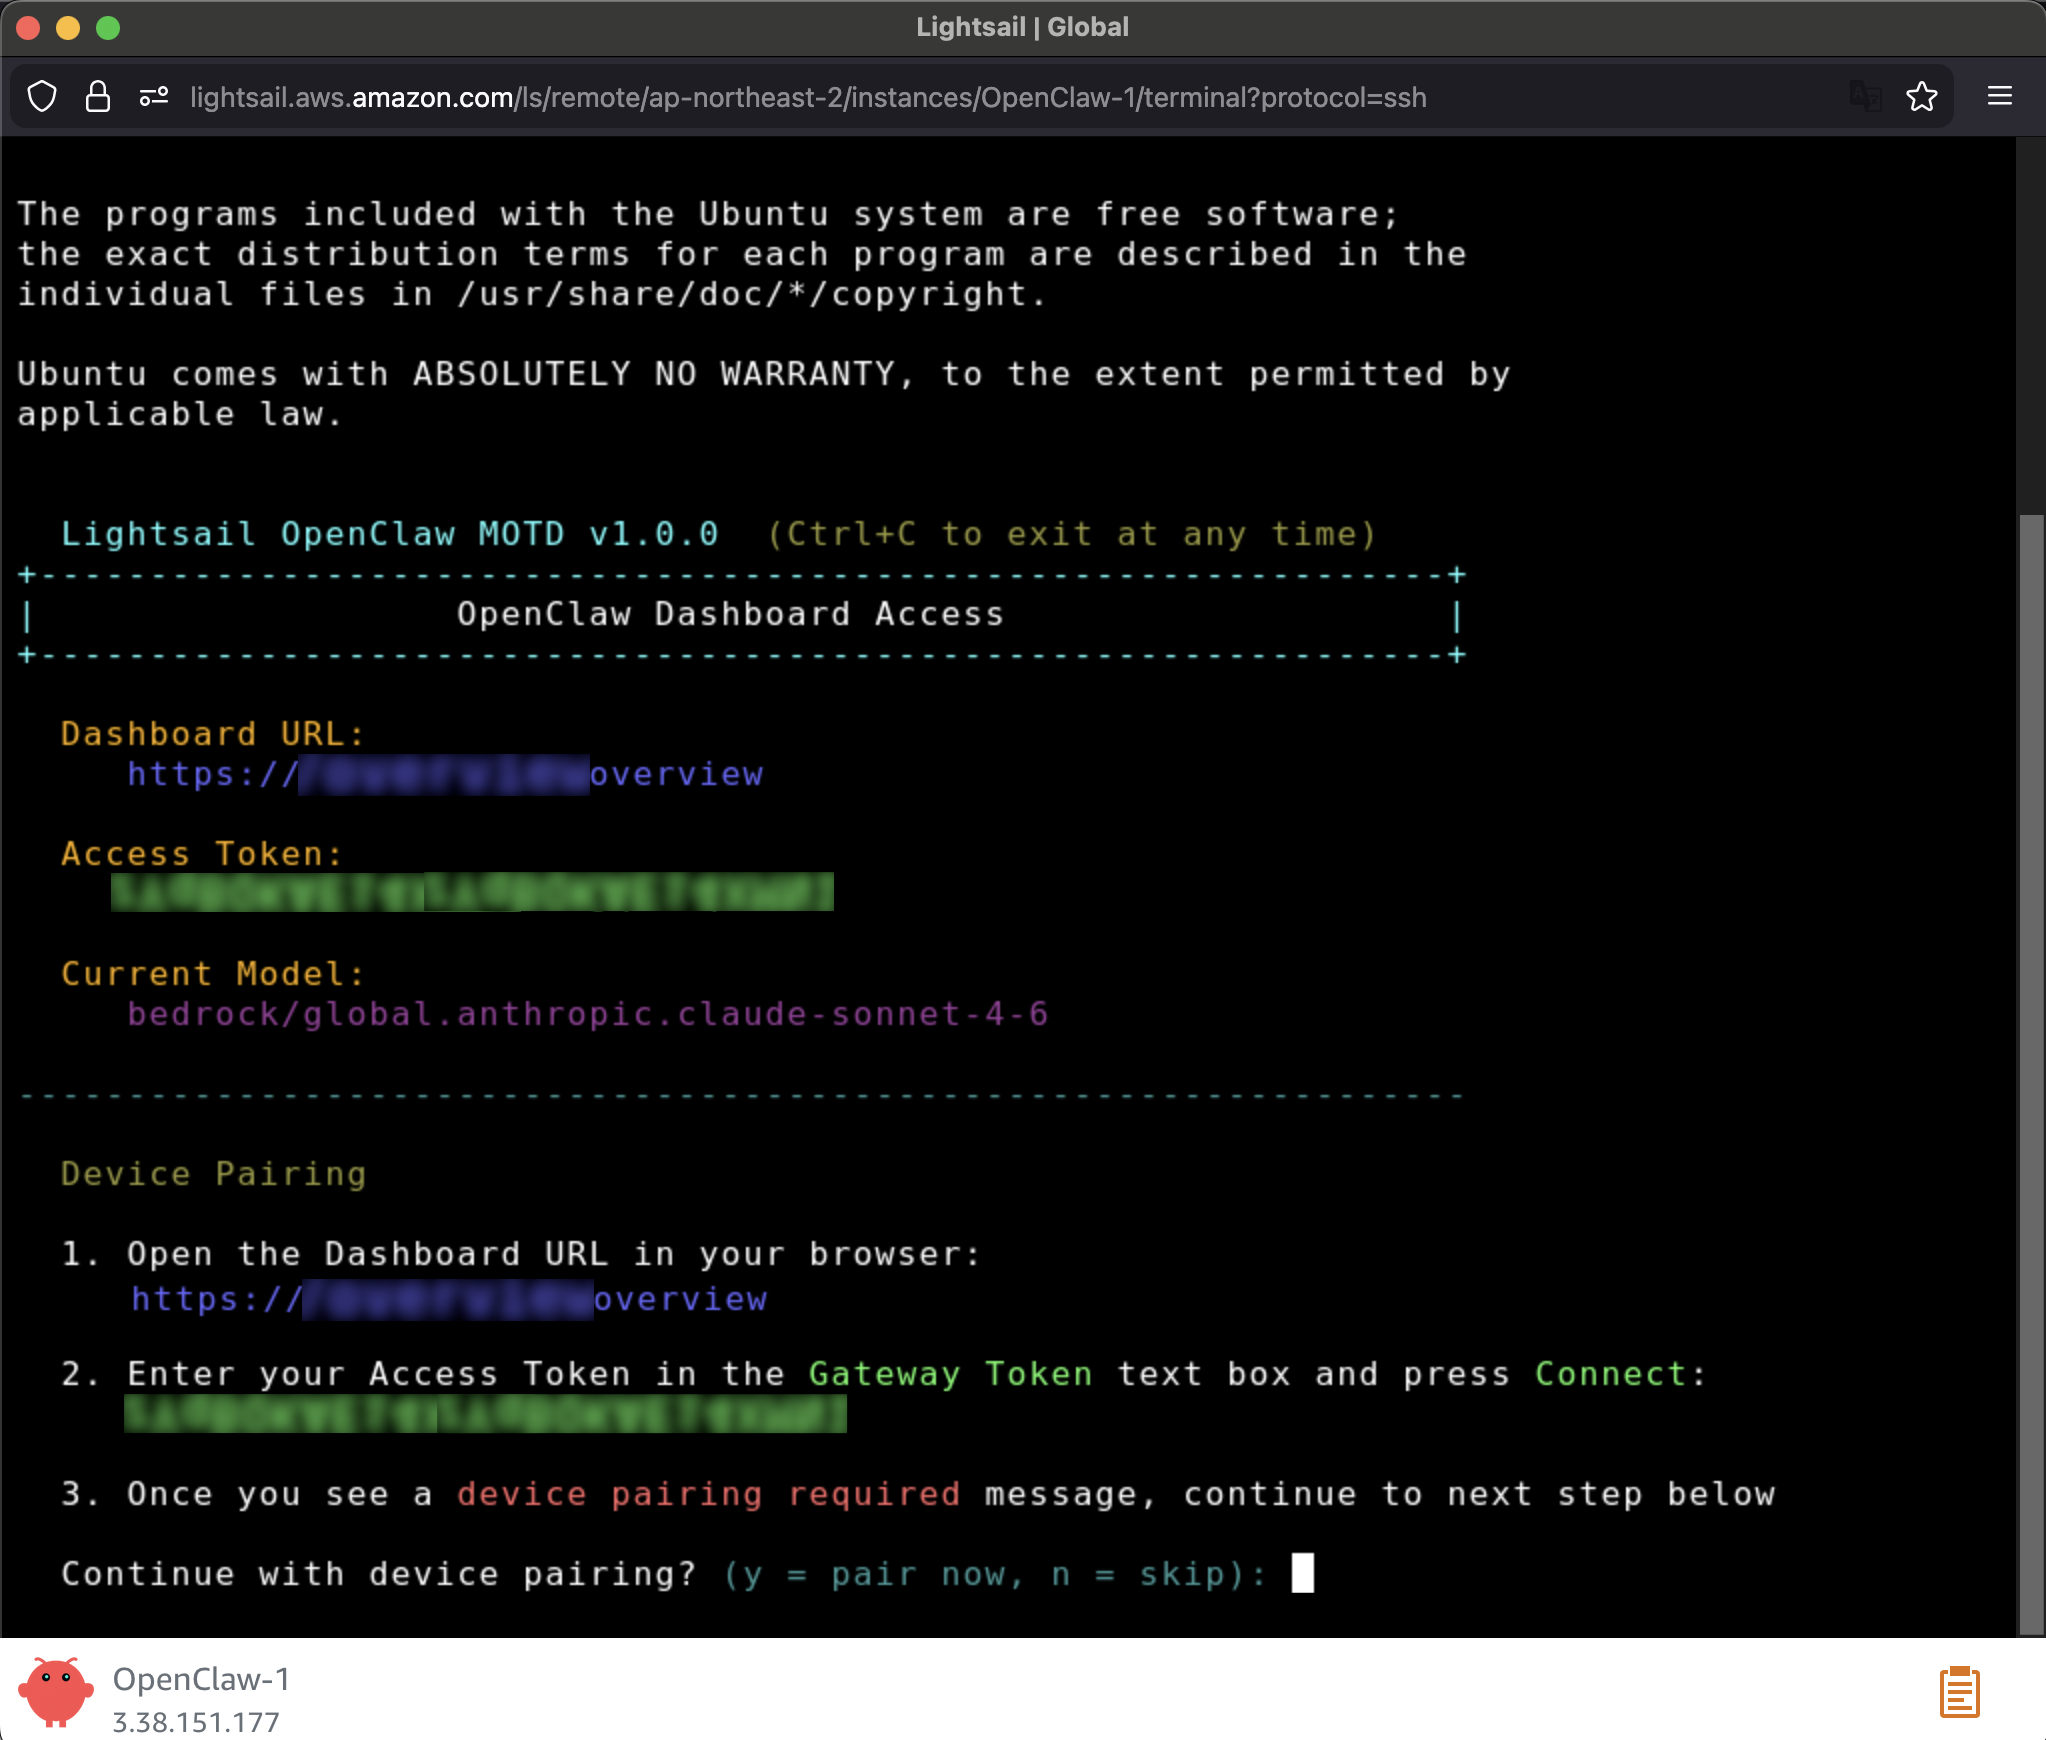The image size is (2046, 1740).
Task: Bookmark this page using the star icon
Action: tap(1921, 96)
